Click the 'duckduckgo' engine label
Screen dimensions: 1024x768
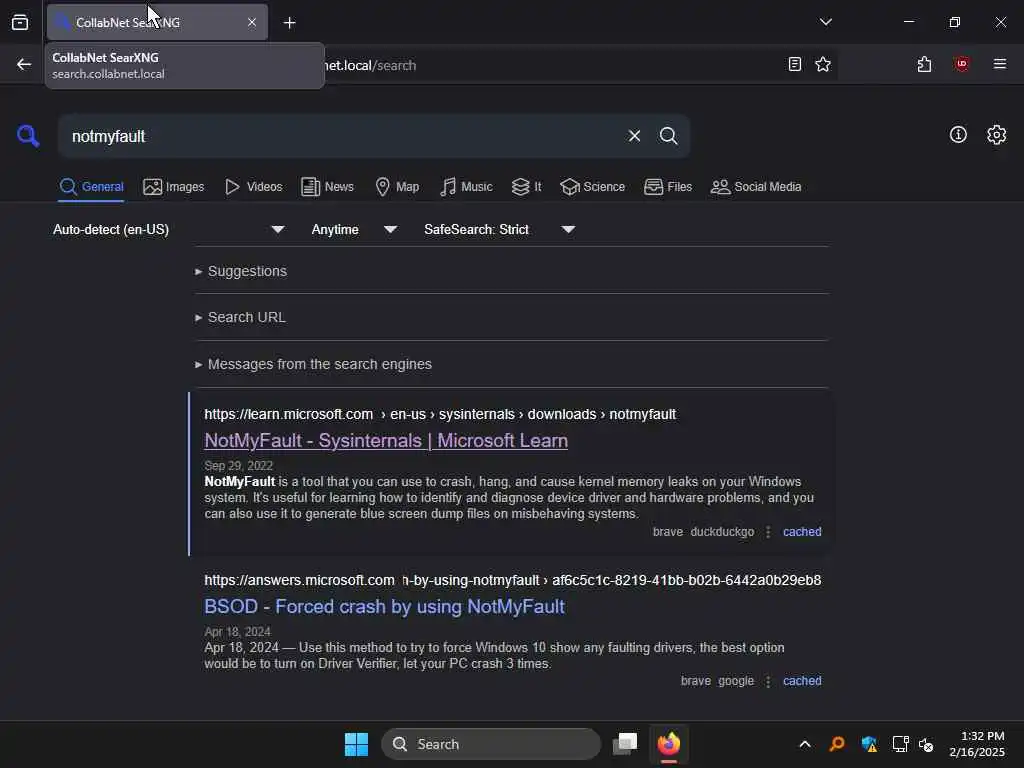[x=722, y=532]
